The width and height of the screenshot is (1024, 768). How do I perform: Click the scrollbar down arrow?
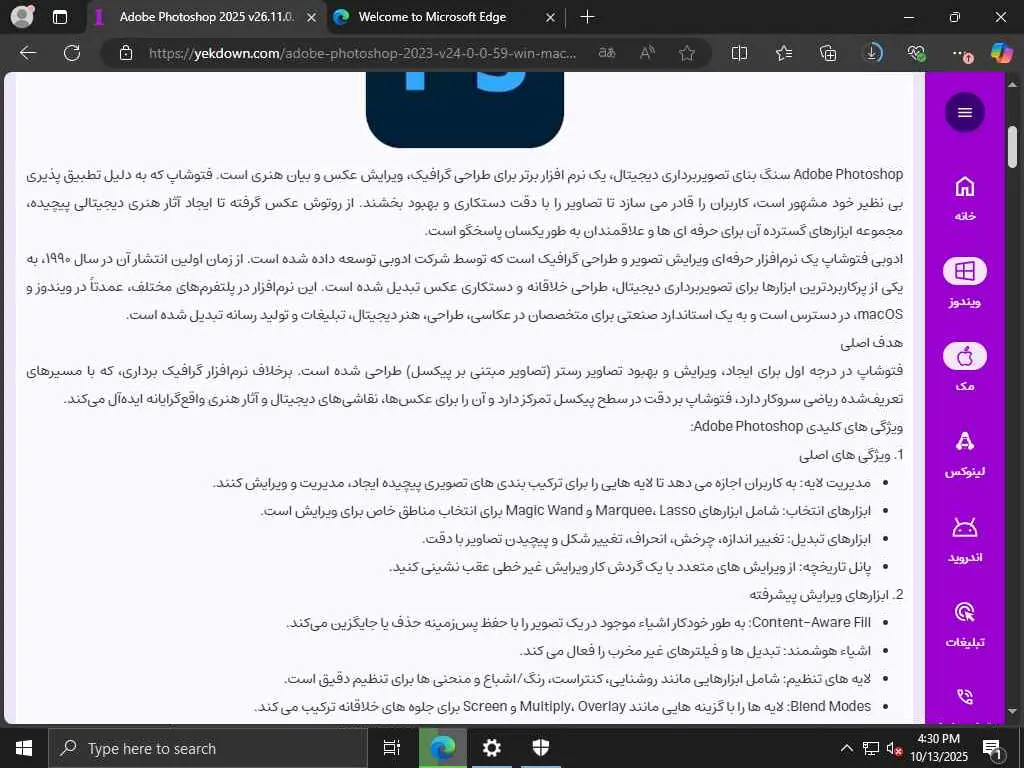[x=1013, y=711]
